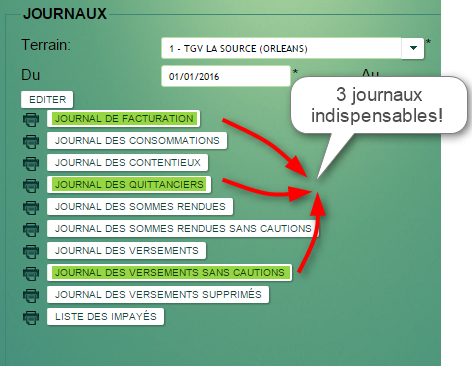The height and width of the screenshot is (366, 472).
Task: Click printer icon beside Journal des Quittanciers
Action: 31,185
